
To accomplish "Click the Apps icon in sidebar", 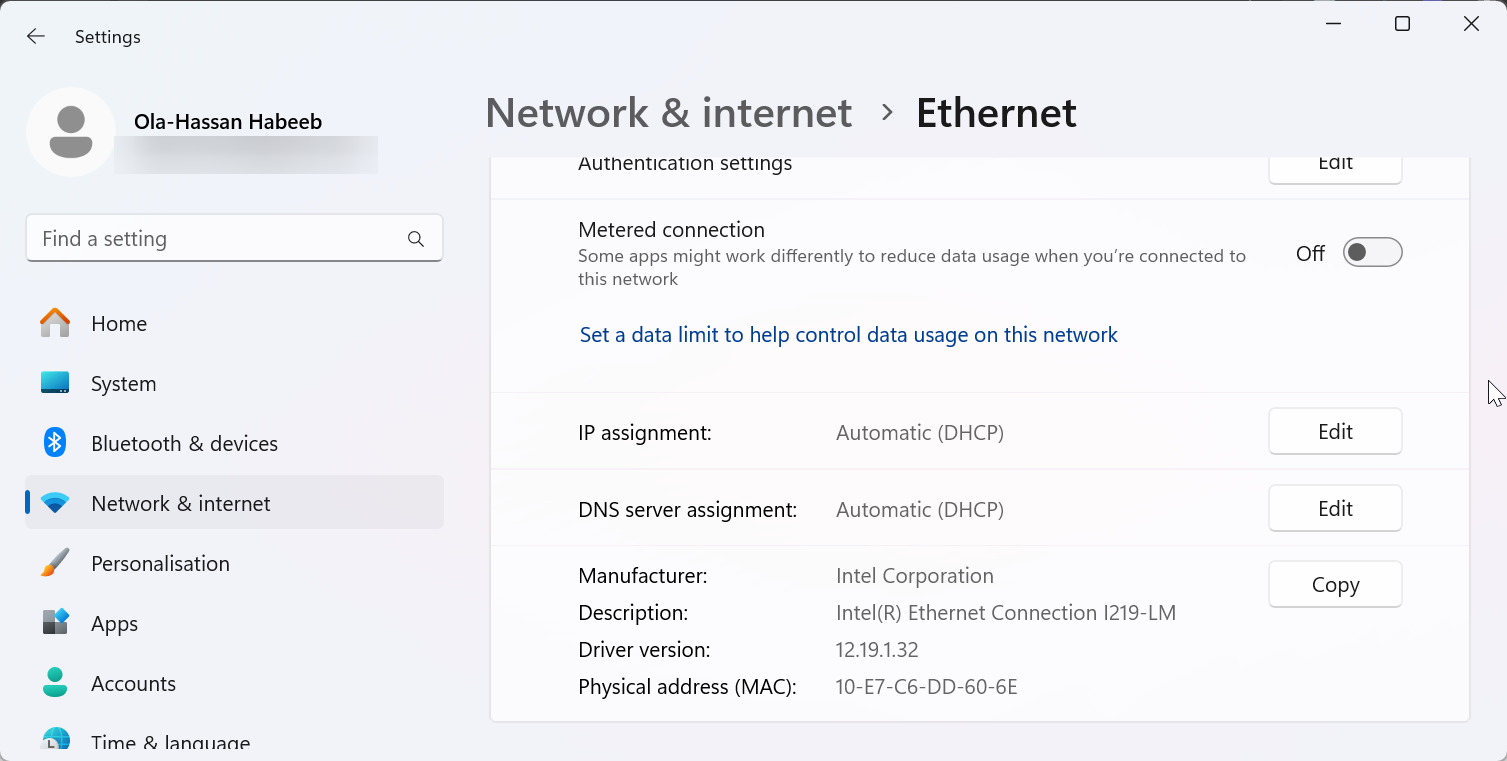I will click(x=55, y=623).
